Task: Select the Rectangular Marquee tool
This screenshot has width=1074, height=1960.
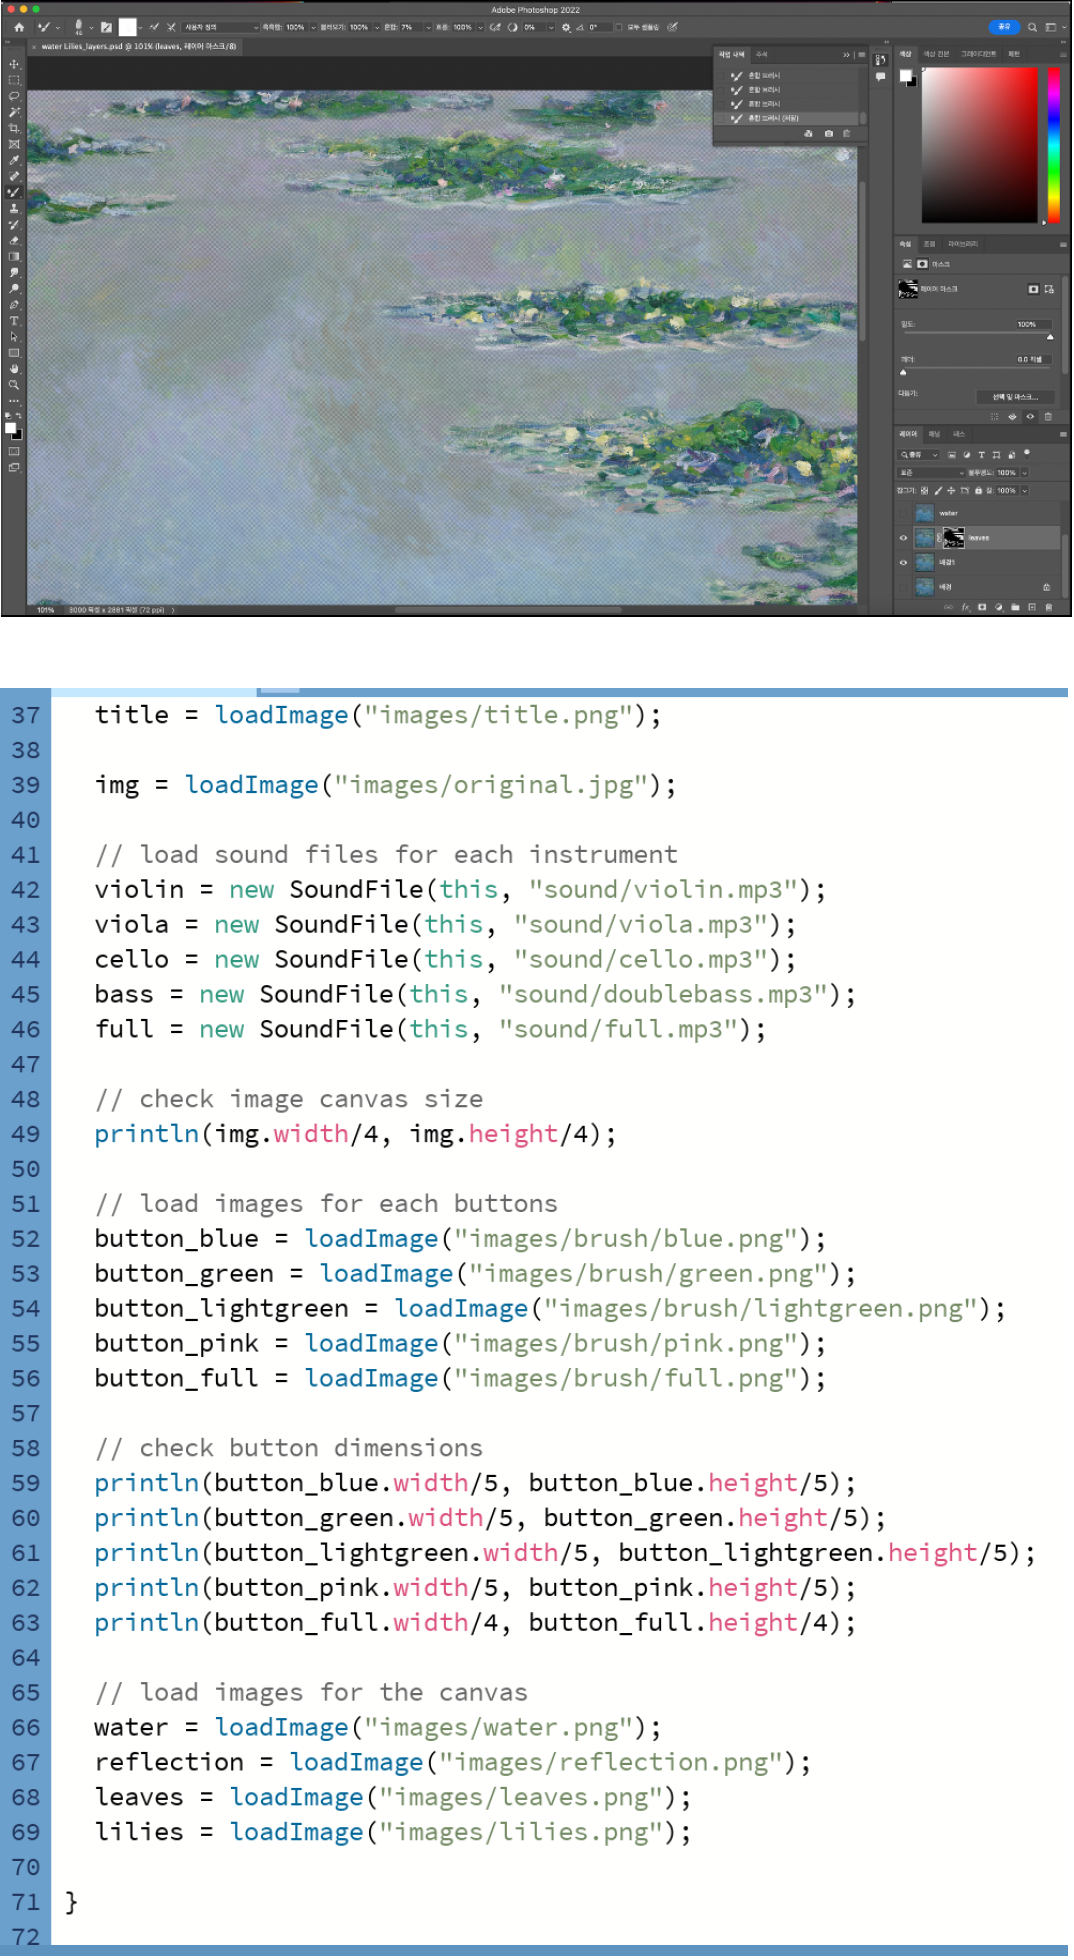Action: point(14,80)
